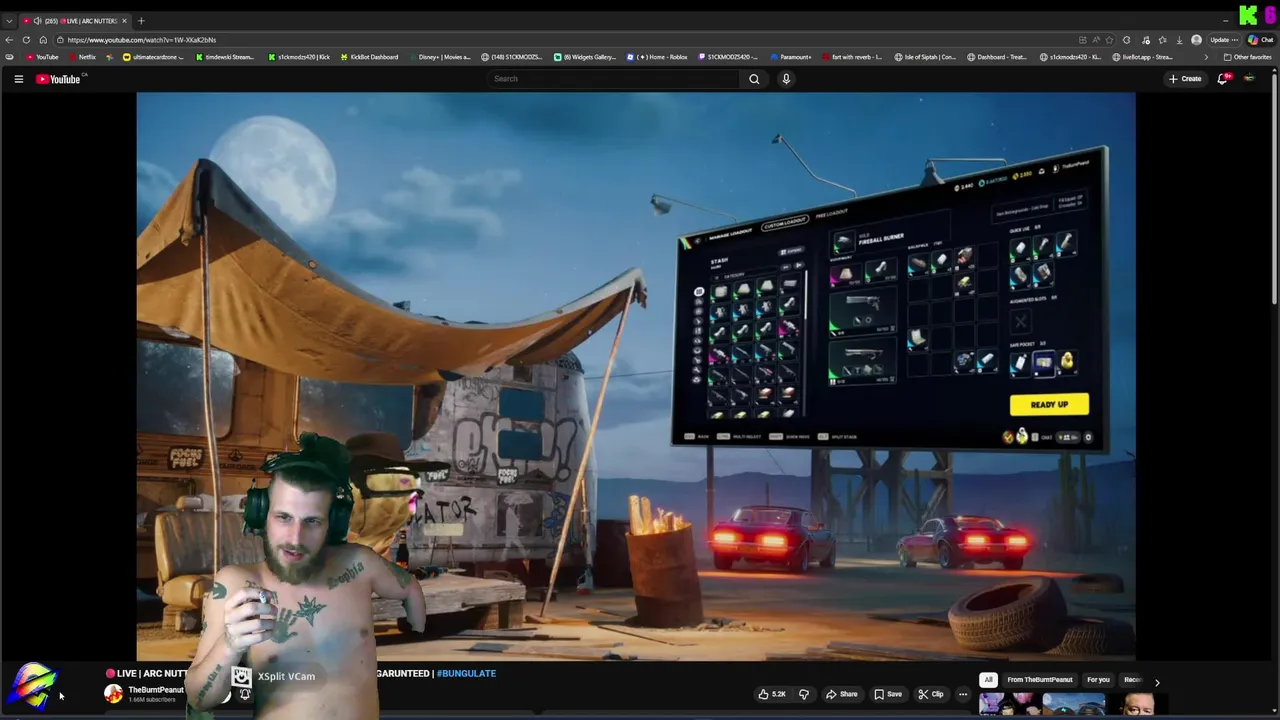Open the Other favorites folder
This screenshot has width=1280, height=720.
coord(1247,57)
